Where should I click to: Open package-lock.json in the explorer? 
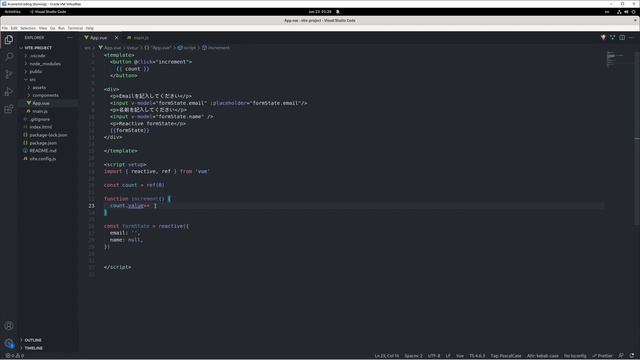pos(48,135)
